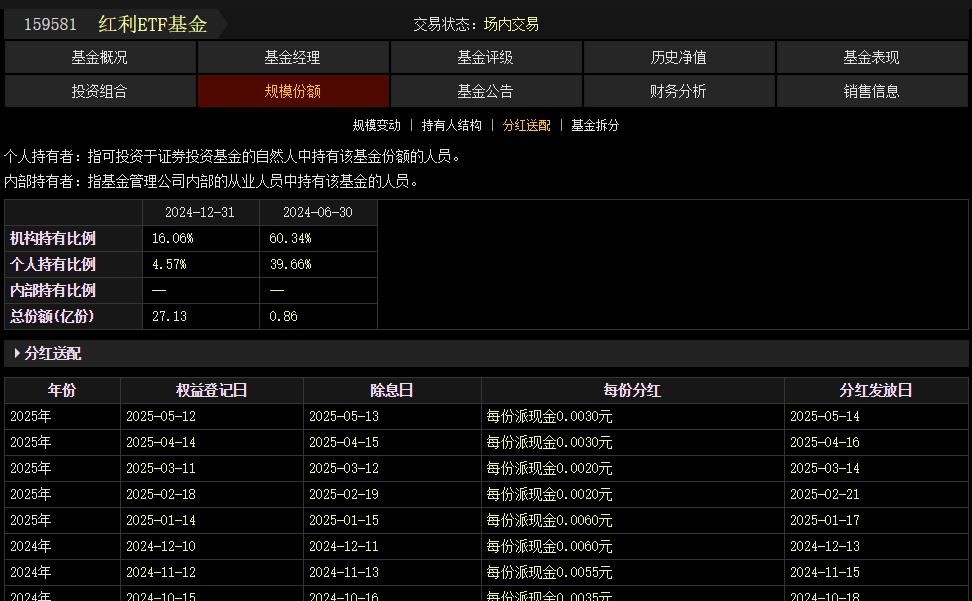Click the 分红发放日 column header
The width and height of the screenshot is (972, 601).
876,390
